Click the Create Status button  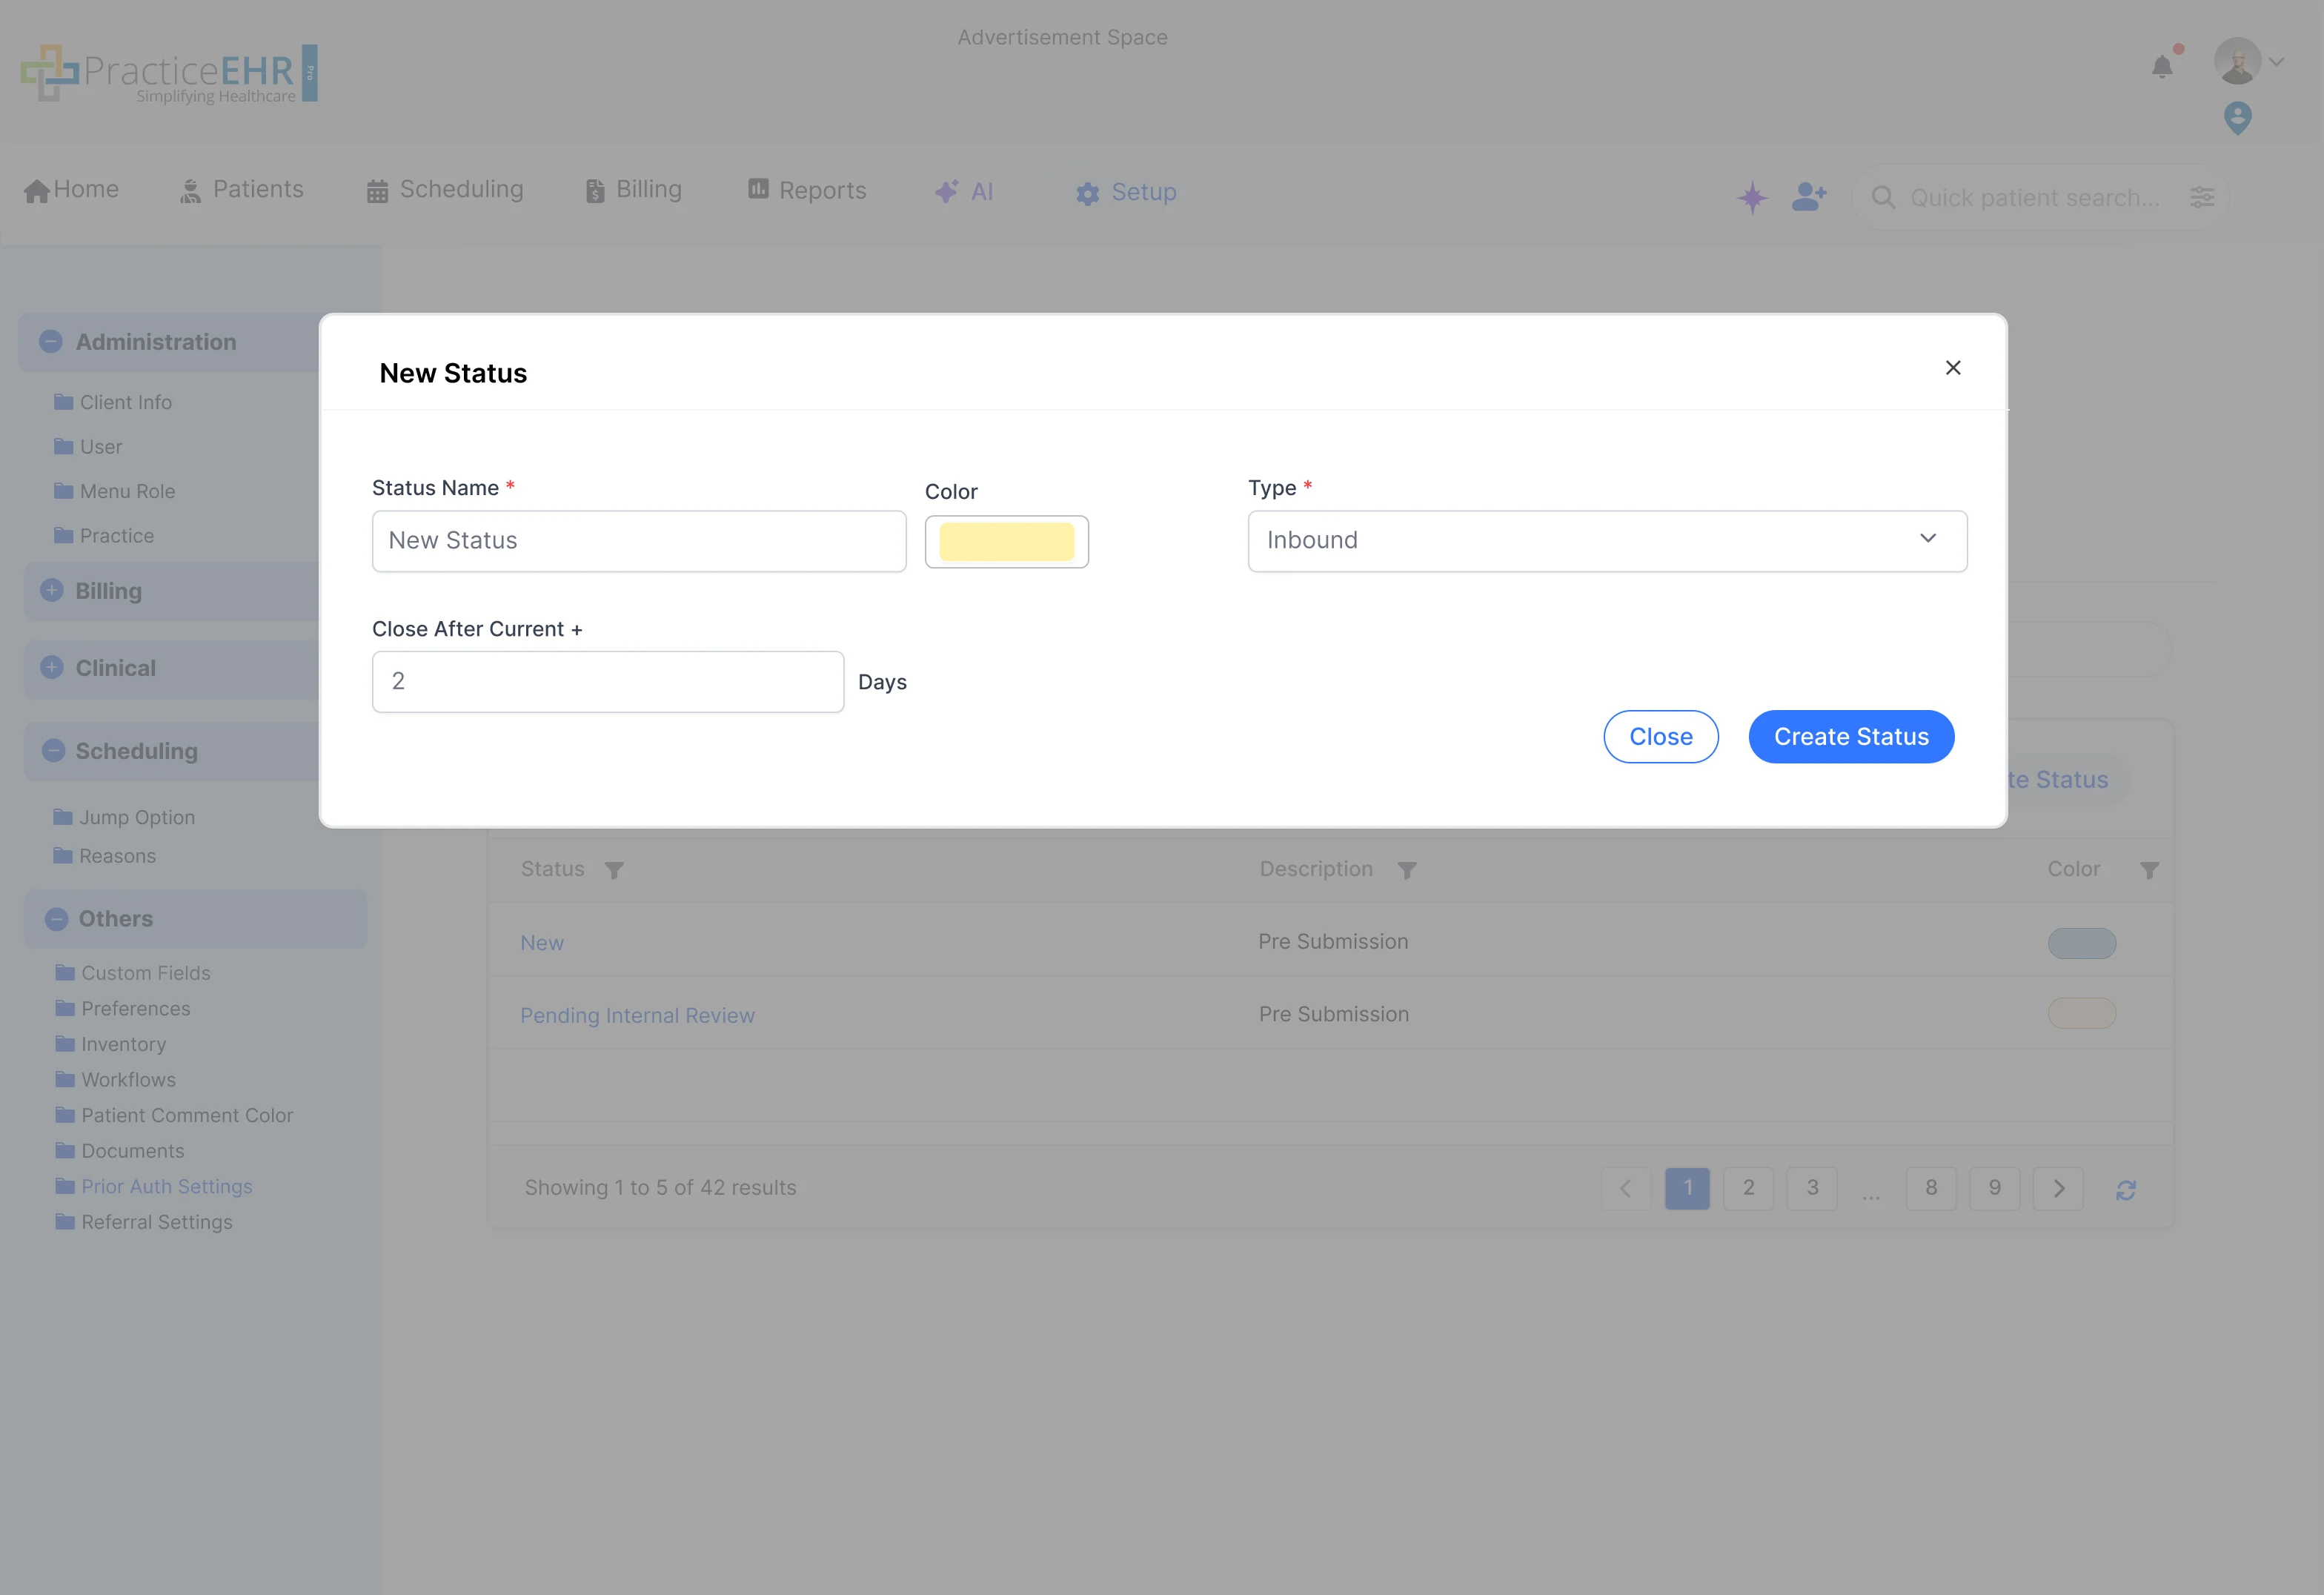1850,736
